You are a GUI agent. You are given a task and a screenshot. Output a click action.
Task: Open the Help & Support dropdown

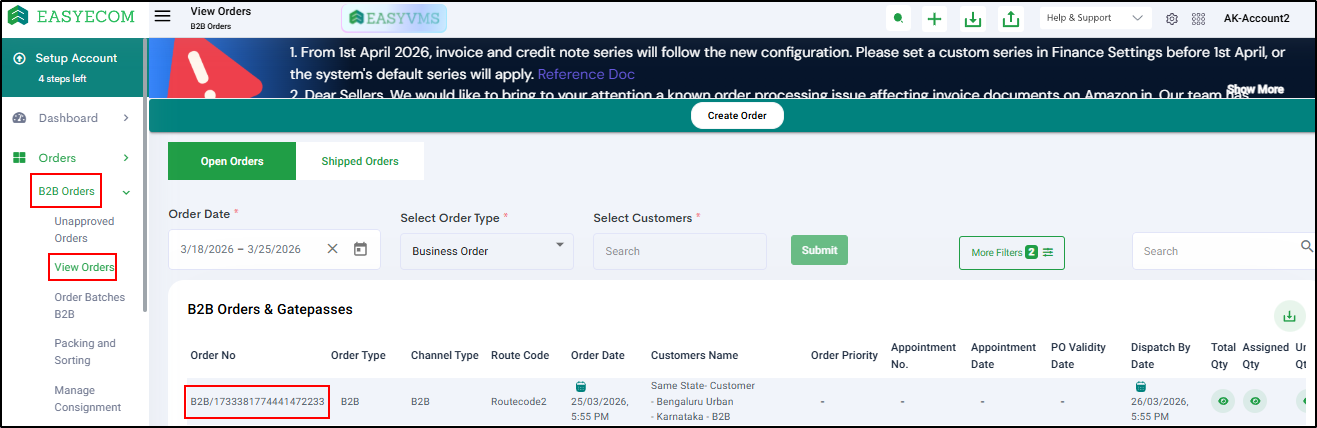point(1095,18)
